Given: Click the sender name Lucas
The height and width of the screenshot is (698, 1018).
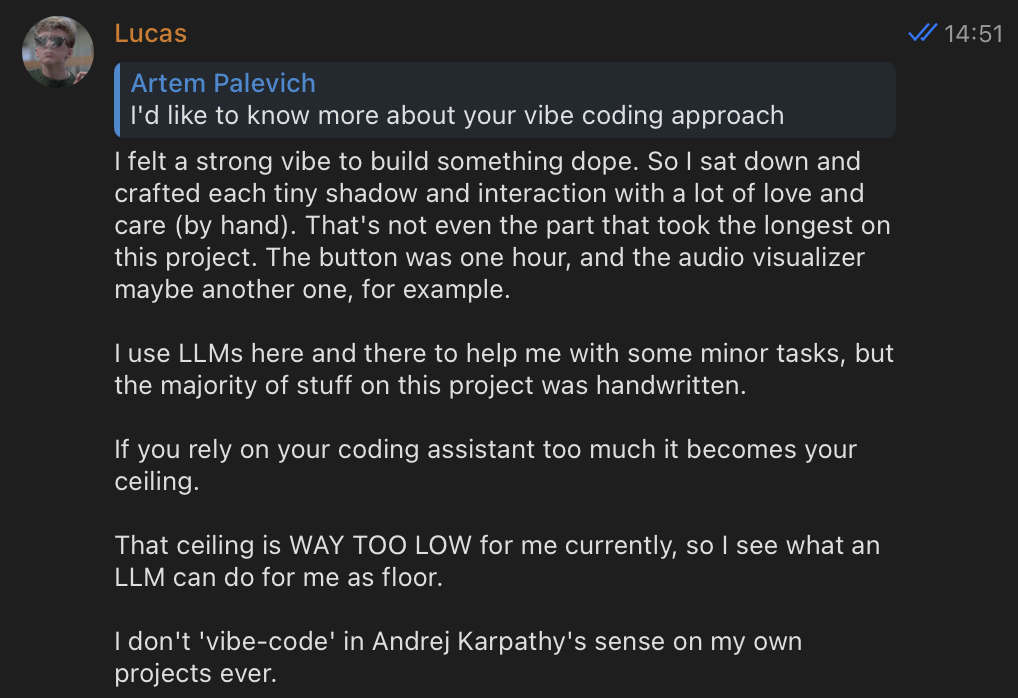Looking at the screenshot, I should (151, 33).
